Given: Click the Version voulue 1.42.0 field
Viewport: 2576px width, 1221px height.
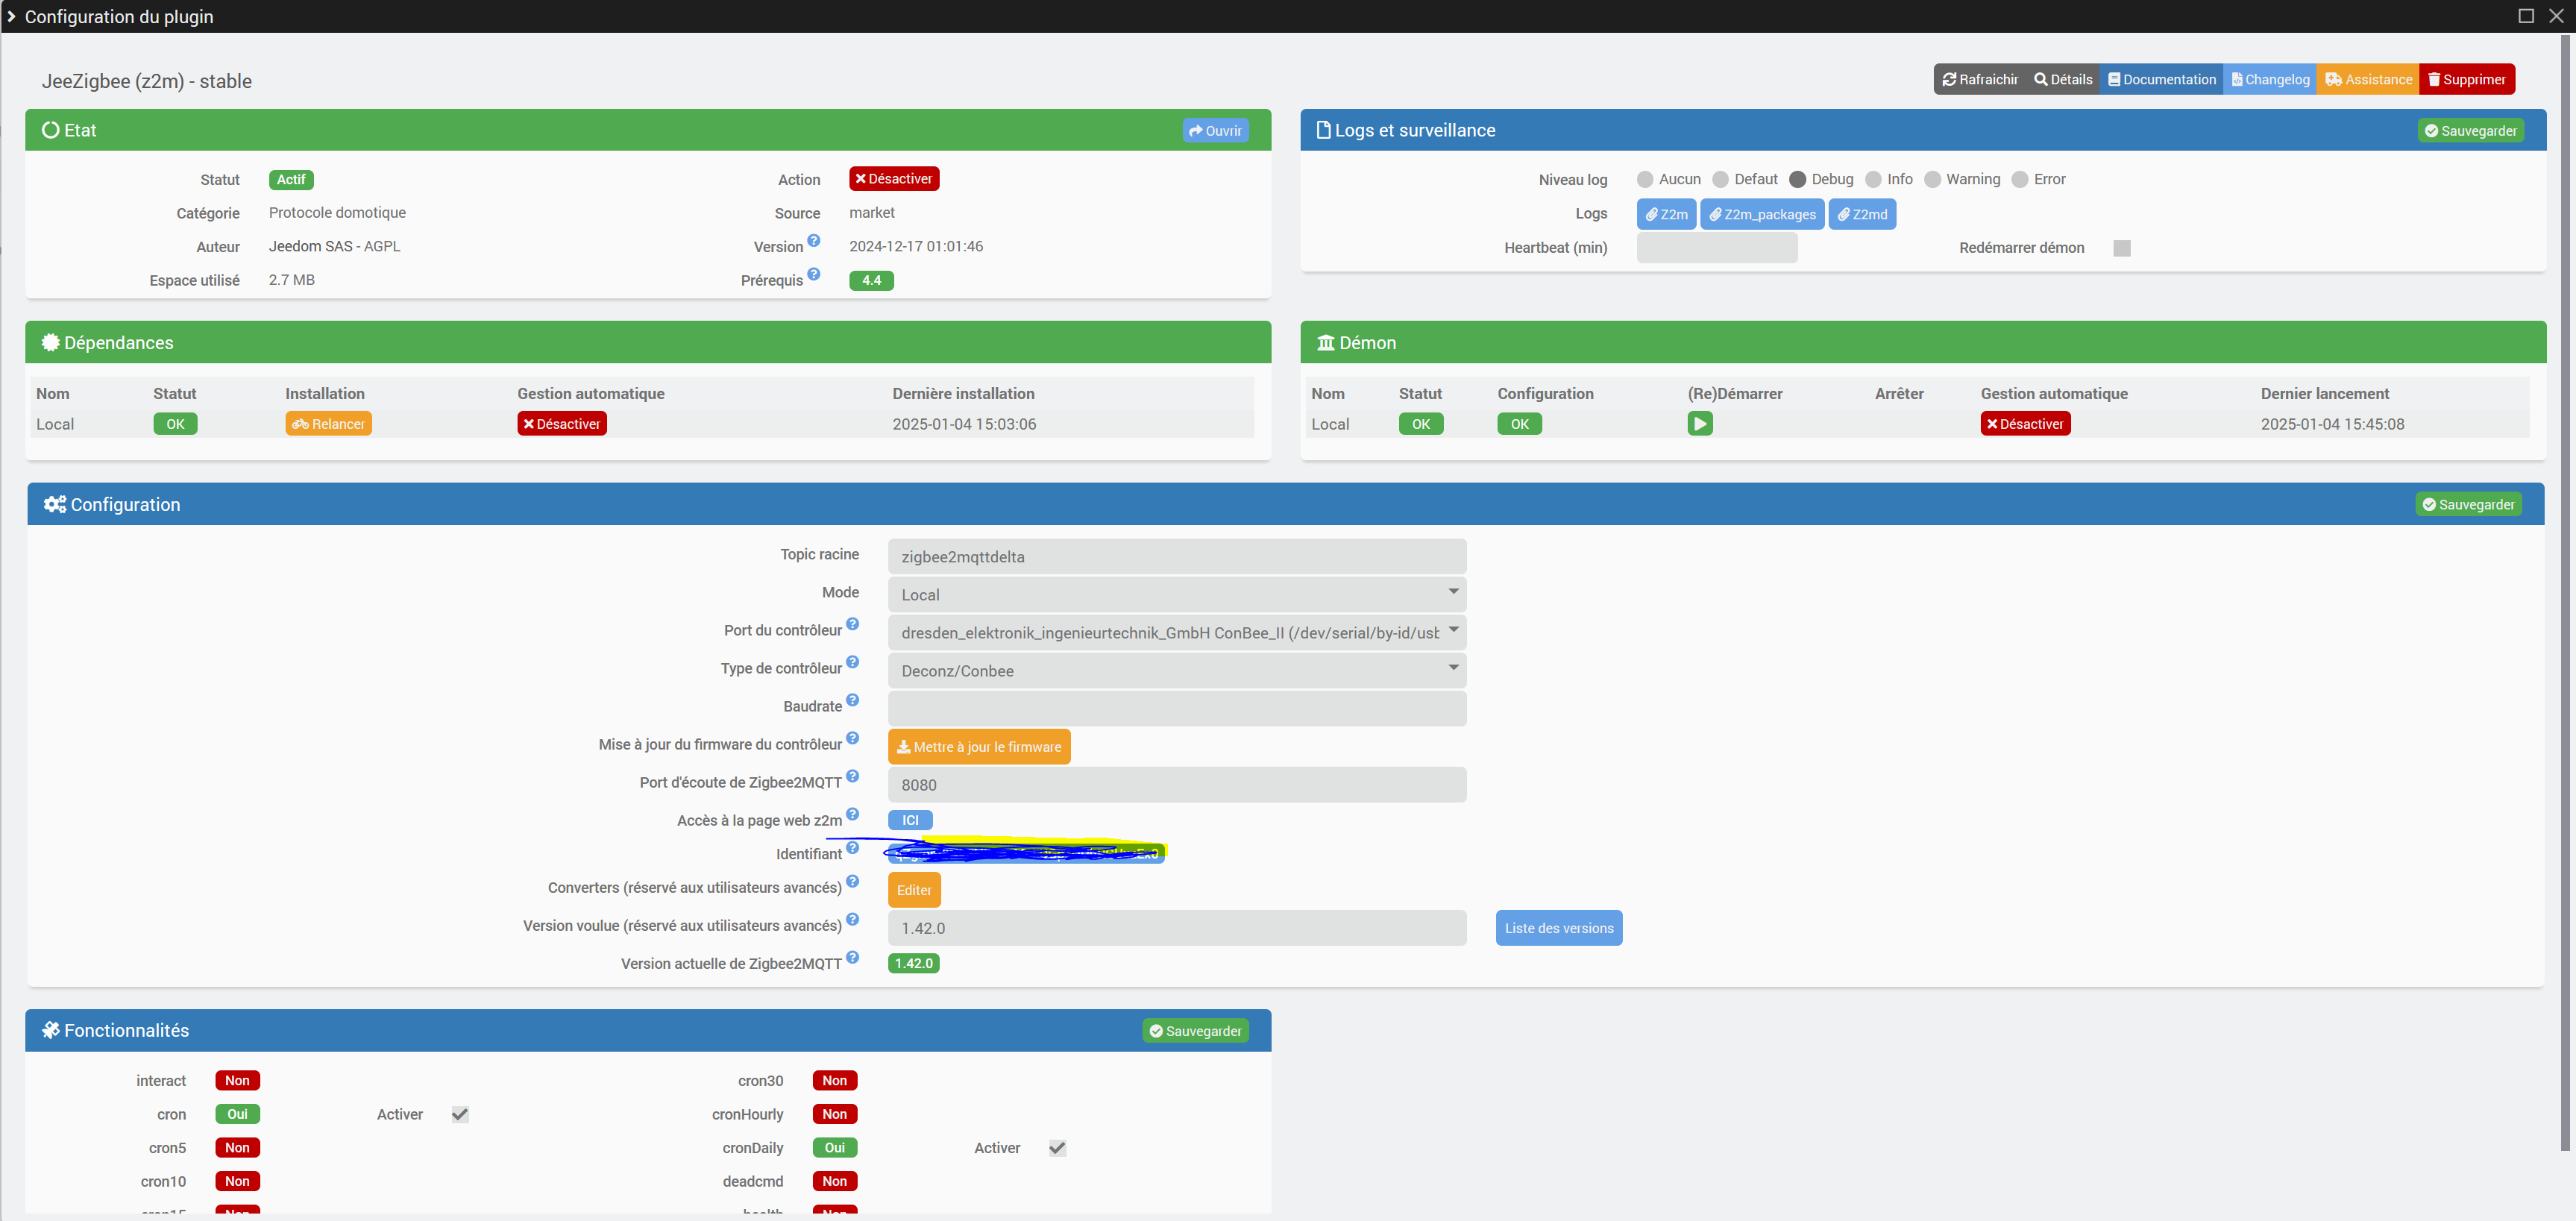Looking at the screenshot, I should click(x=1177, y=928).
